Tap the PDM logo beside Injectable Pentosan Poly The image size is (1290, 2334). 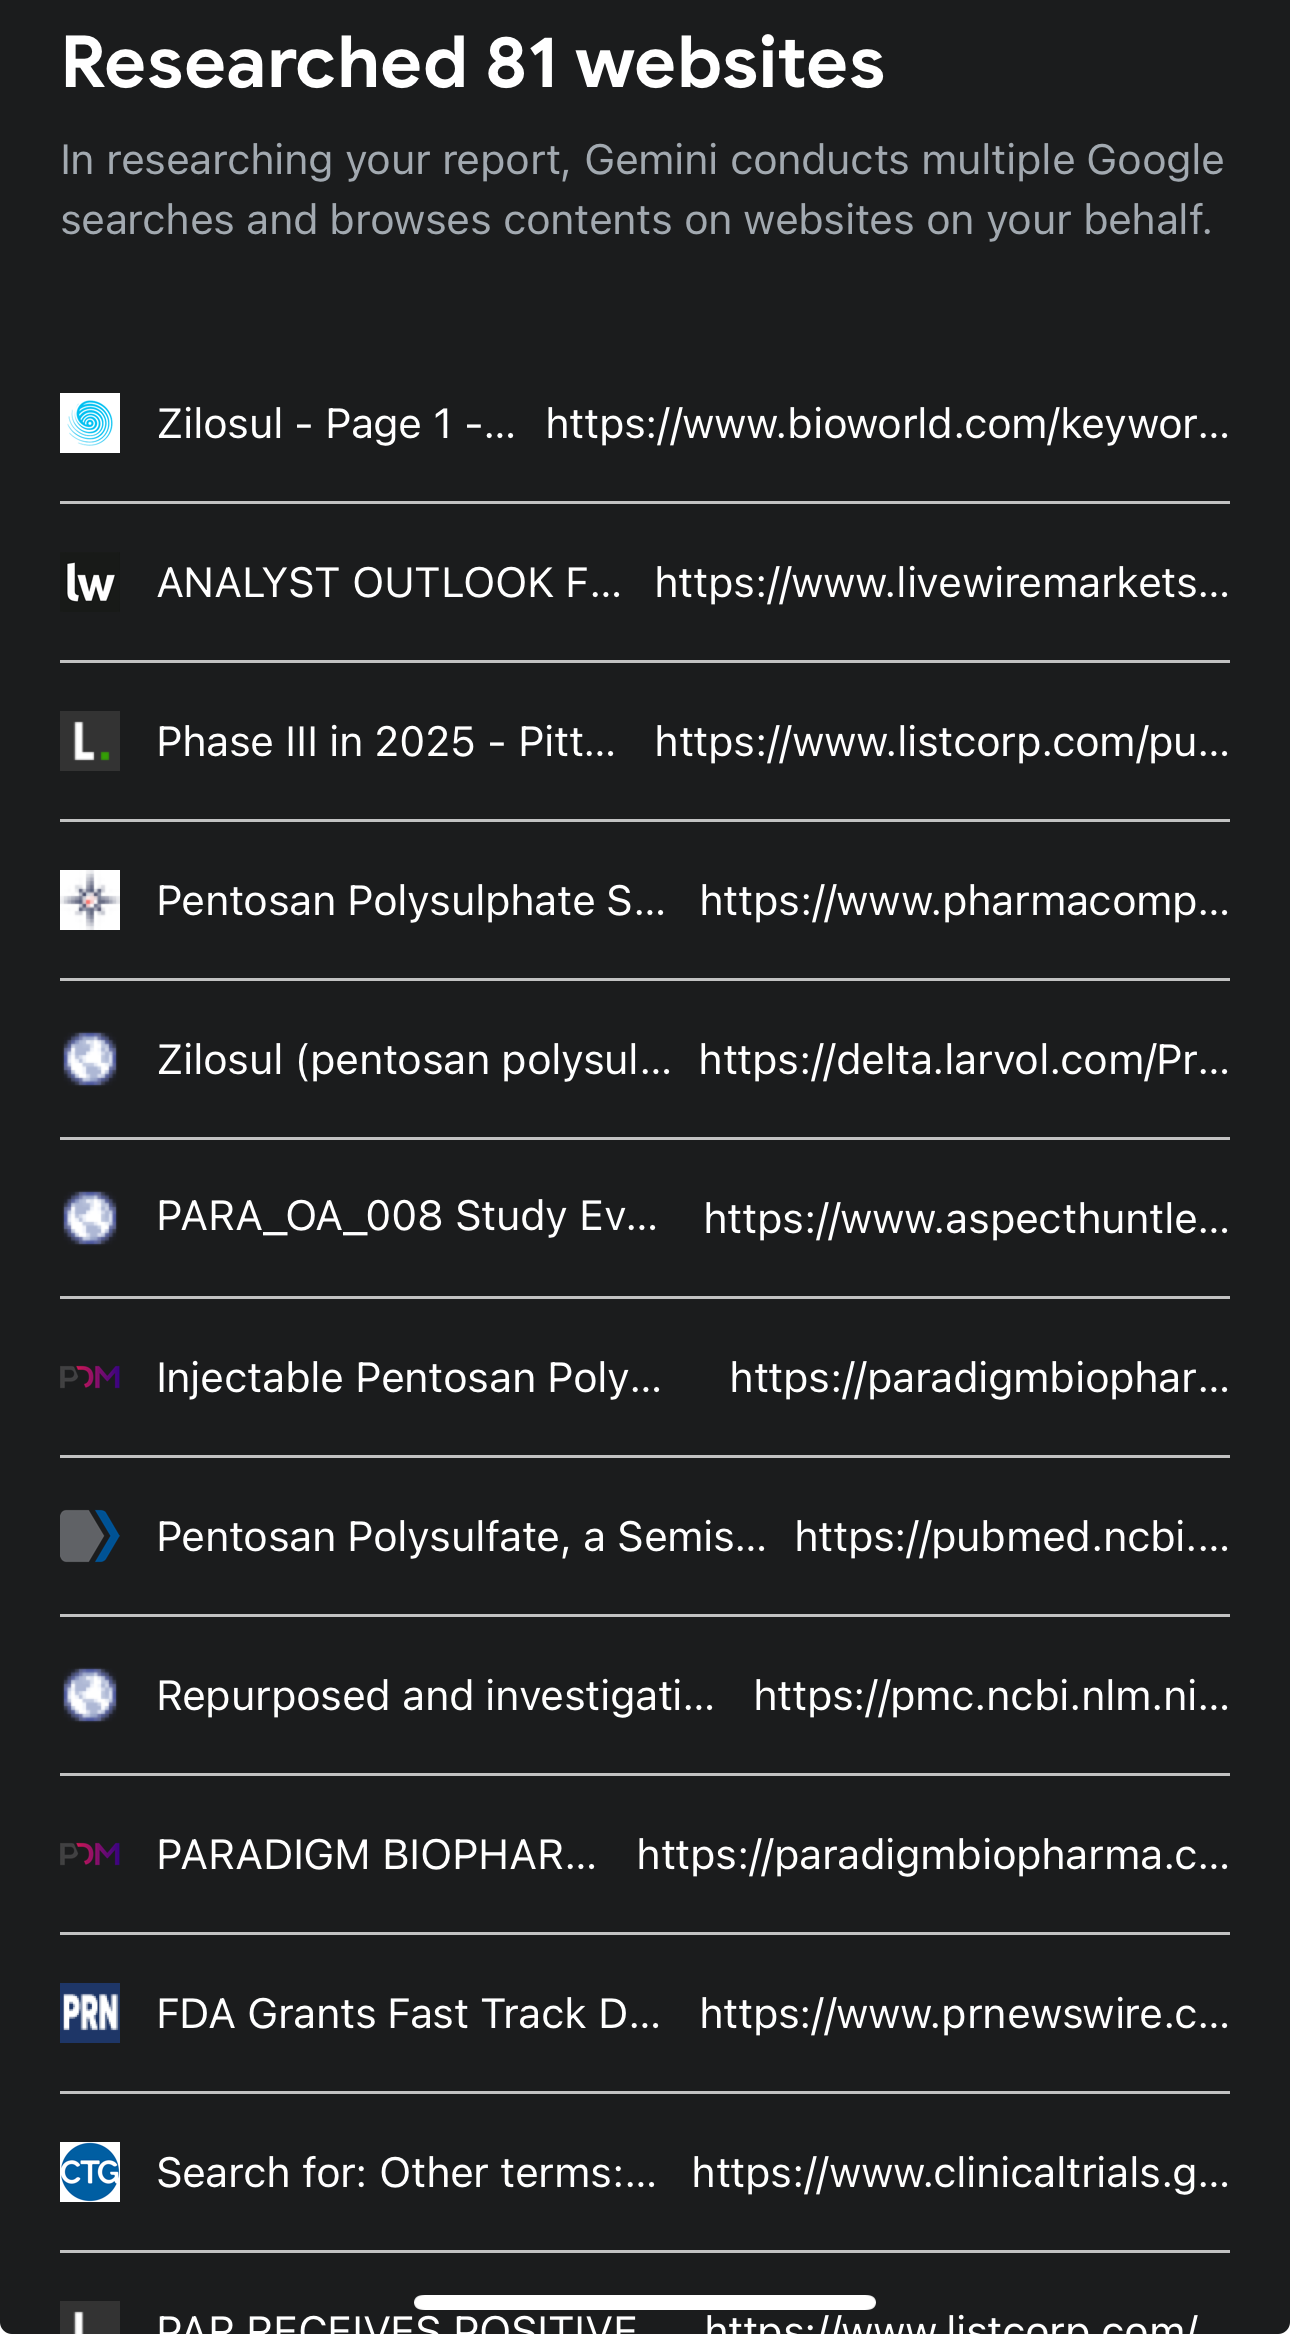[x=90, y=1377]
